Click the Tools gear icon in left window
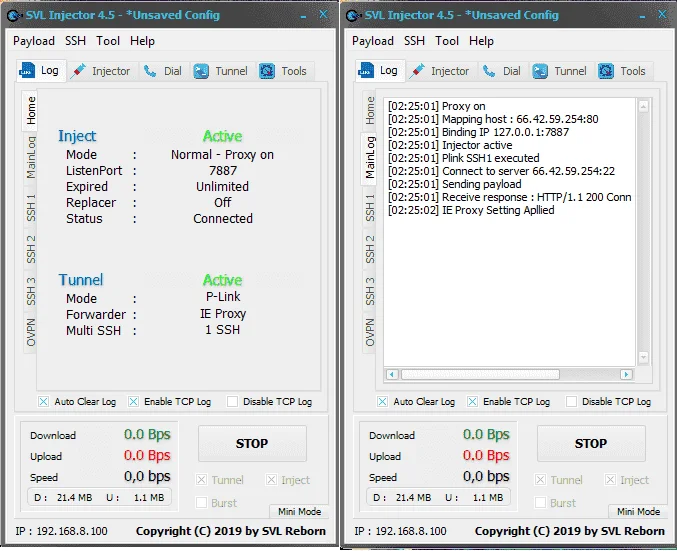677x551 pixels. click(267, 71)
